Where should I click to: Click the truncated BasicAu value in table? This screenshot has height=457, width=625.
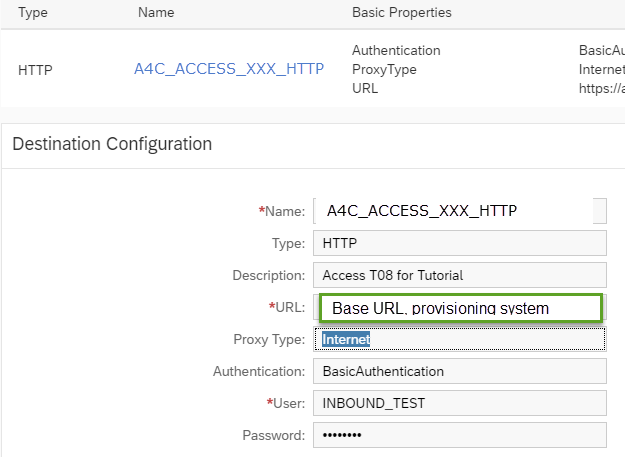tap(602, 50)
